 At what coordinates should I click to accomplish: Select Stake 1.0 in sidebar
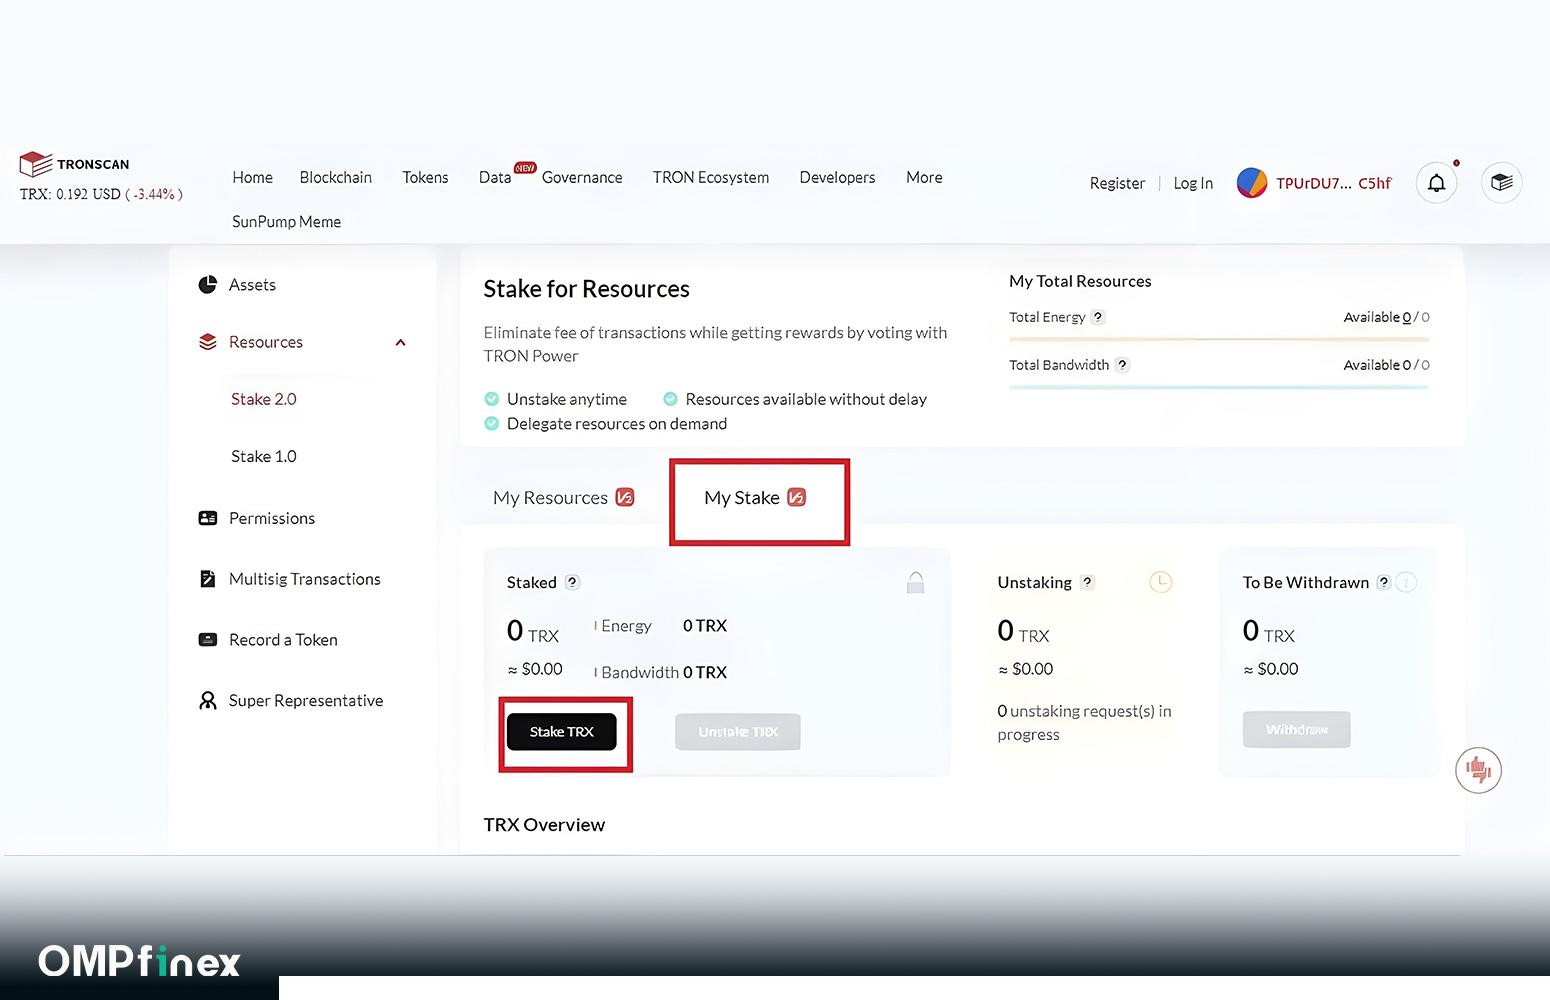(264, 456)
